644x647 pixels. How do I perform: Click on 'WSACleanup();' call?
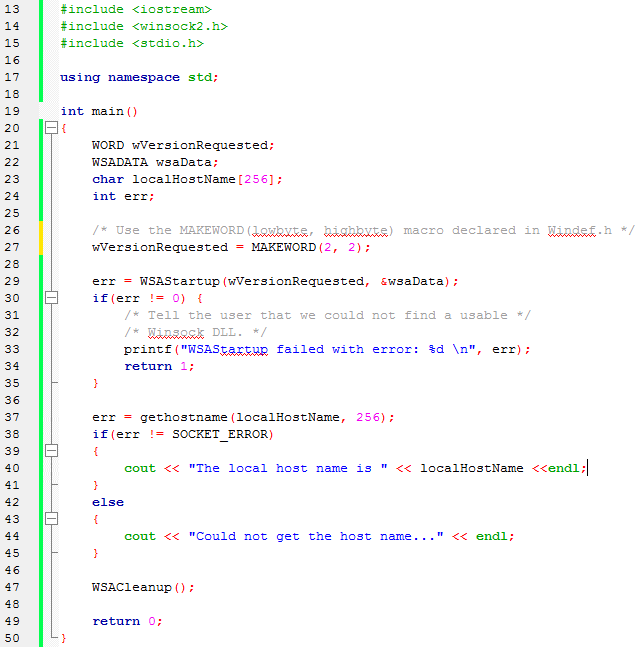143,587
